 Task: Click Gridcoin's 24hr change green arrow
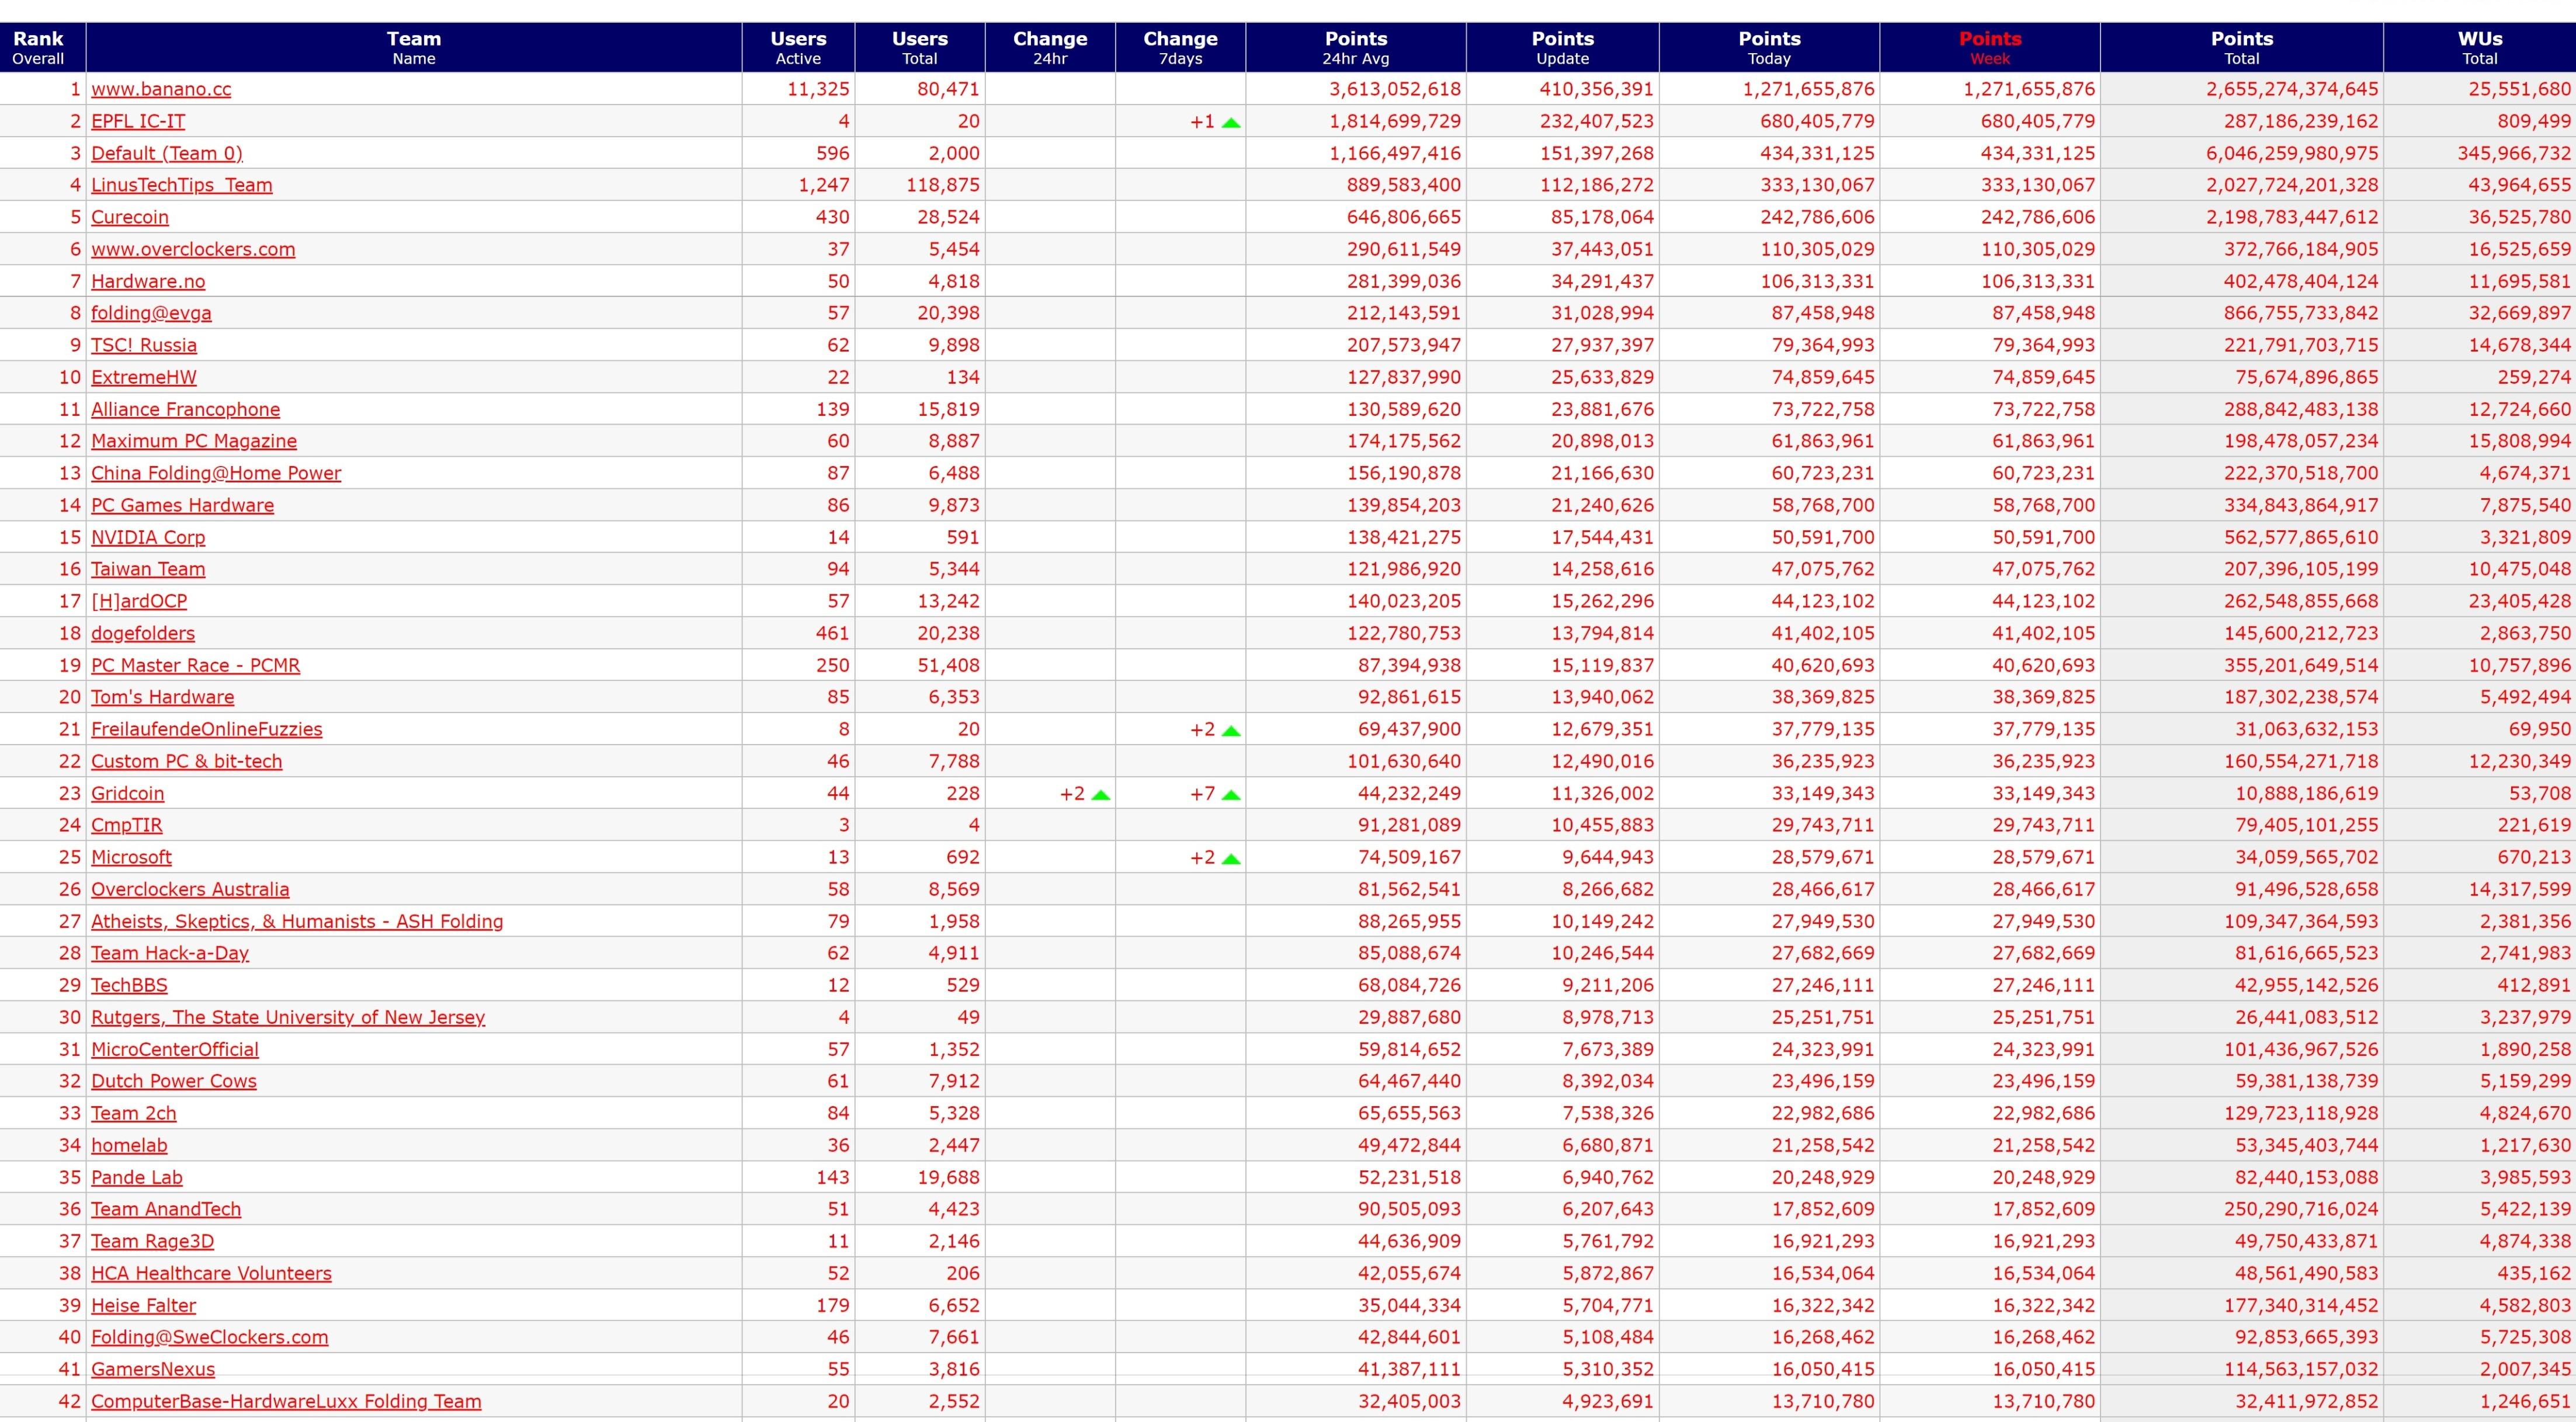[x=1101, y=795]
